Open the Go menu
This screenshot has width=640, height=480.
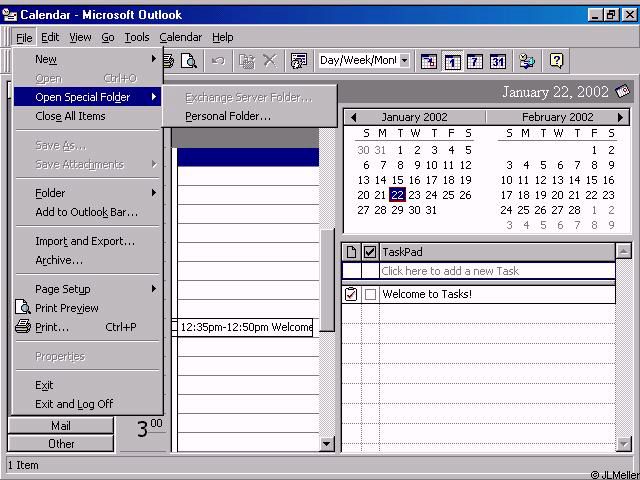pyautogui.click(x=108, y=38)
